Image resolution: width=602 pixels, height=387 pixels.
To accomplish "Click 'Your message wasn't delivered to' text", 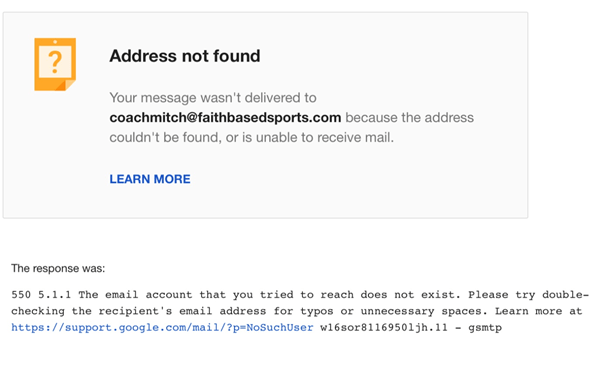I will tap(213, 98).
